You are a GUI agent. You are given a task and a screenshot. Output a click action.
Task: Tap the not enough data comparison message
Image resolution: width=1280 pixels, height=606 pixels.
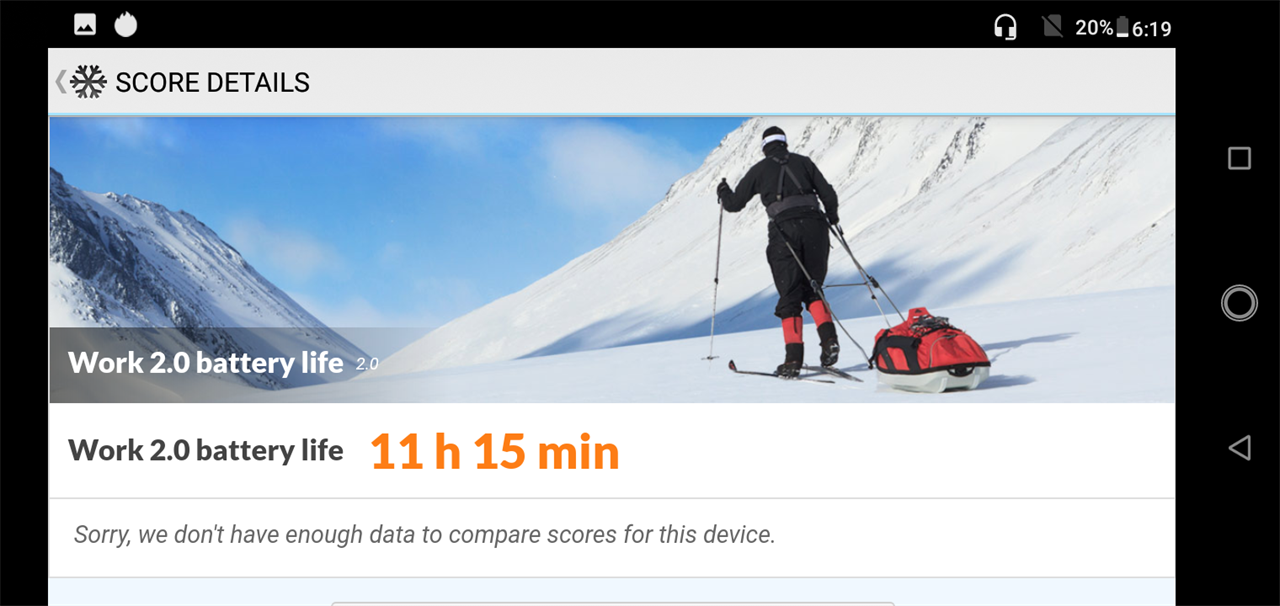tap(425, 535)
